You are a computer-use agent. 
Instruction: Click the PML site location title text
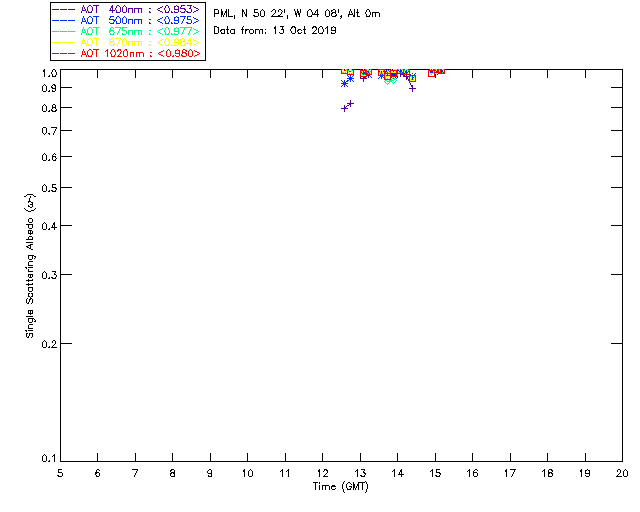[297, 14]
